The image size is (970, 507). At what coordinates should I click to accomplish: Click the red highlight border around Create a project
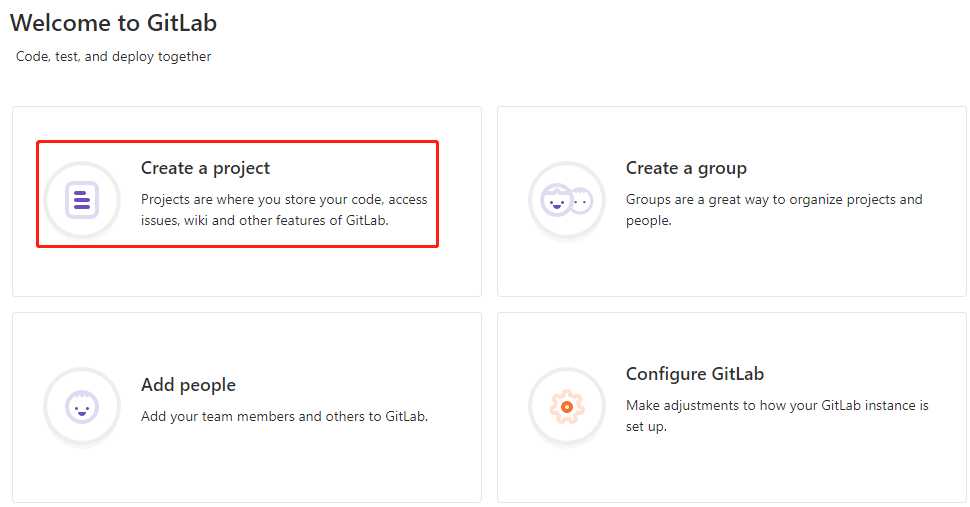438,195
